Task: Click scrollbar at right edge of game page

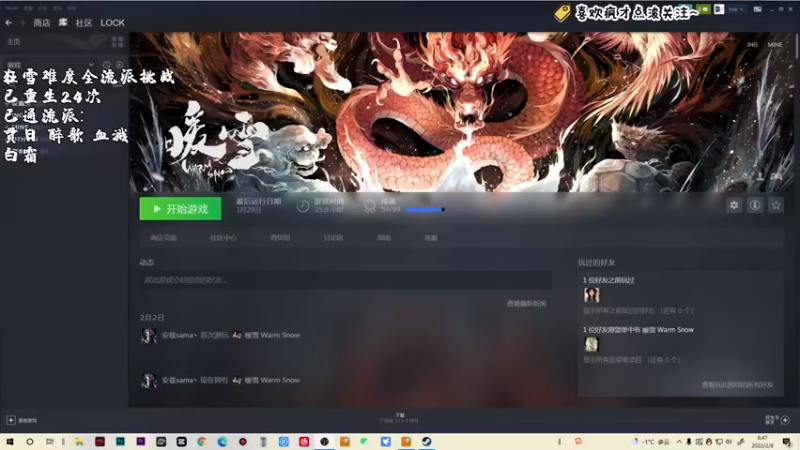Action: pos(797,46)
